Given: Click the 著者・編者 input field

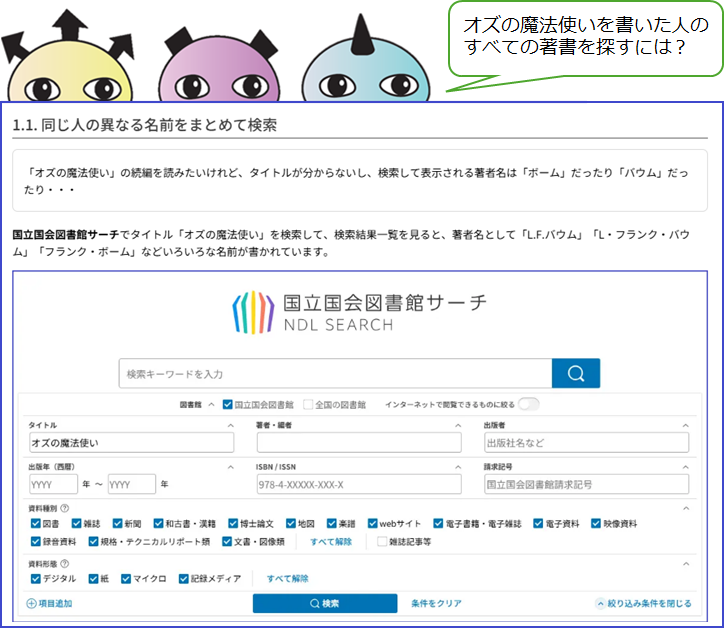Looking at the screenshot, I should 359,442.
